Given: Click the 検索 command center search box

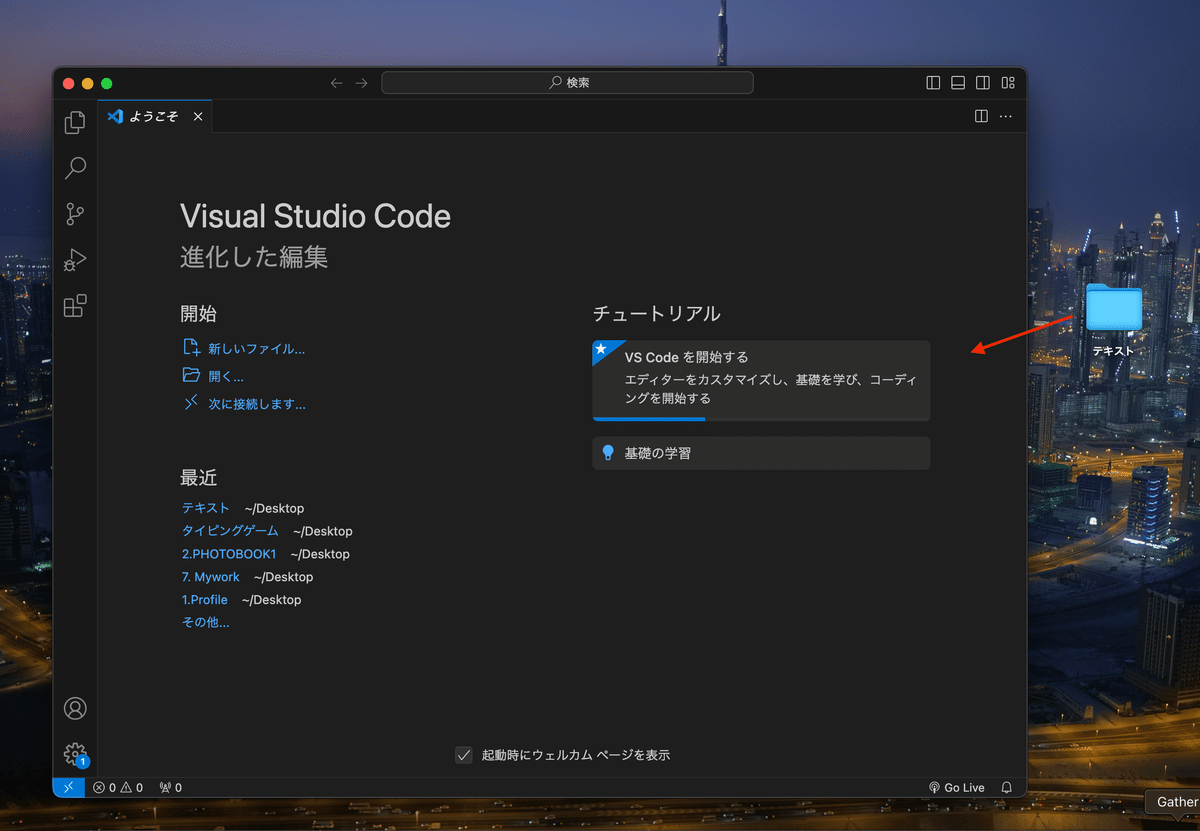Looking at the screenshot, I should 567,83.
